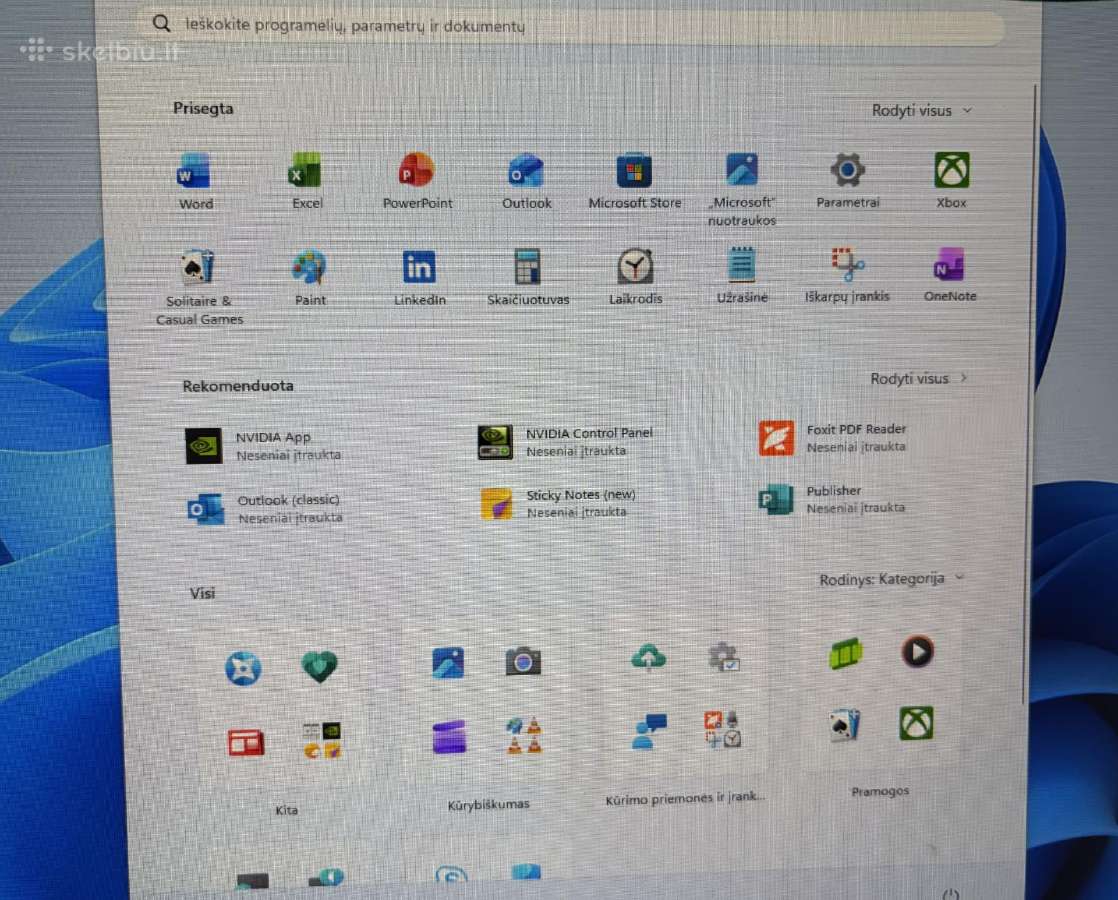
Task: Open Skaičiuotuvas calculator
Action: (528, 277)
